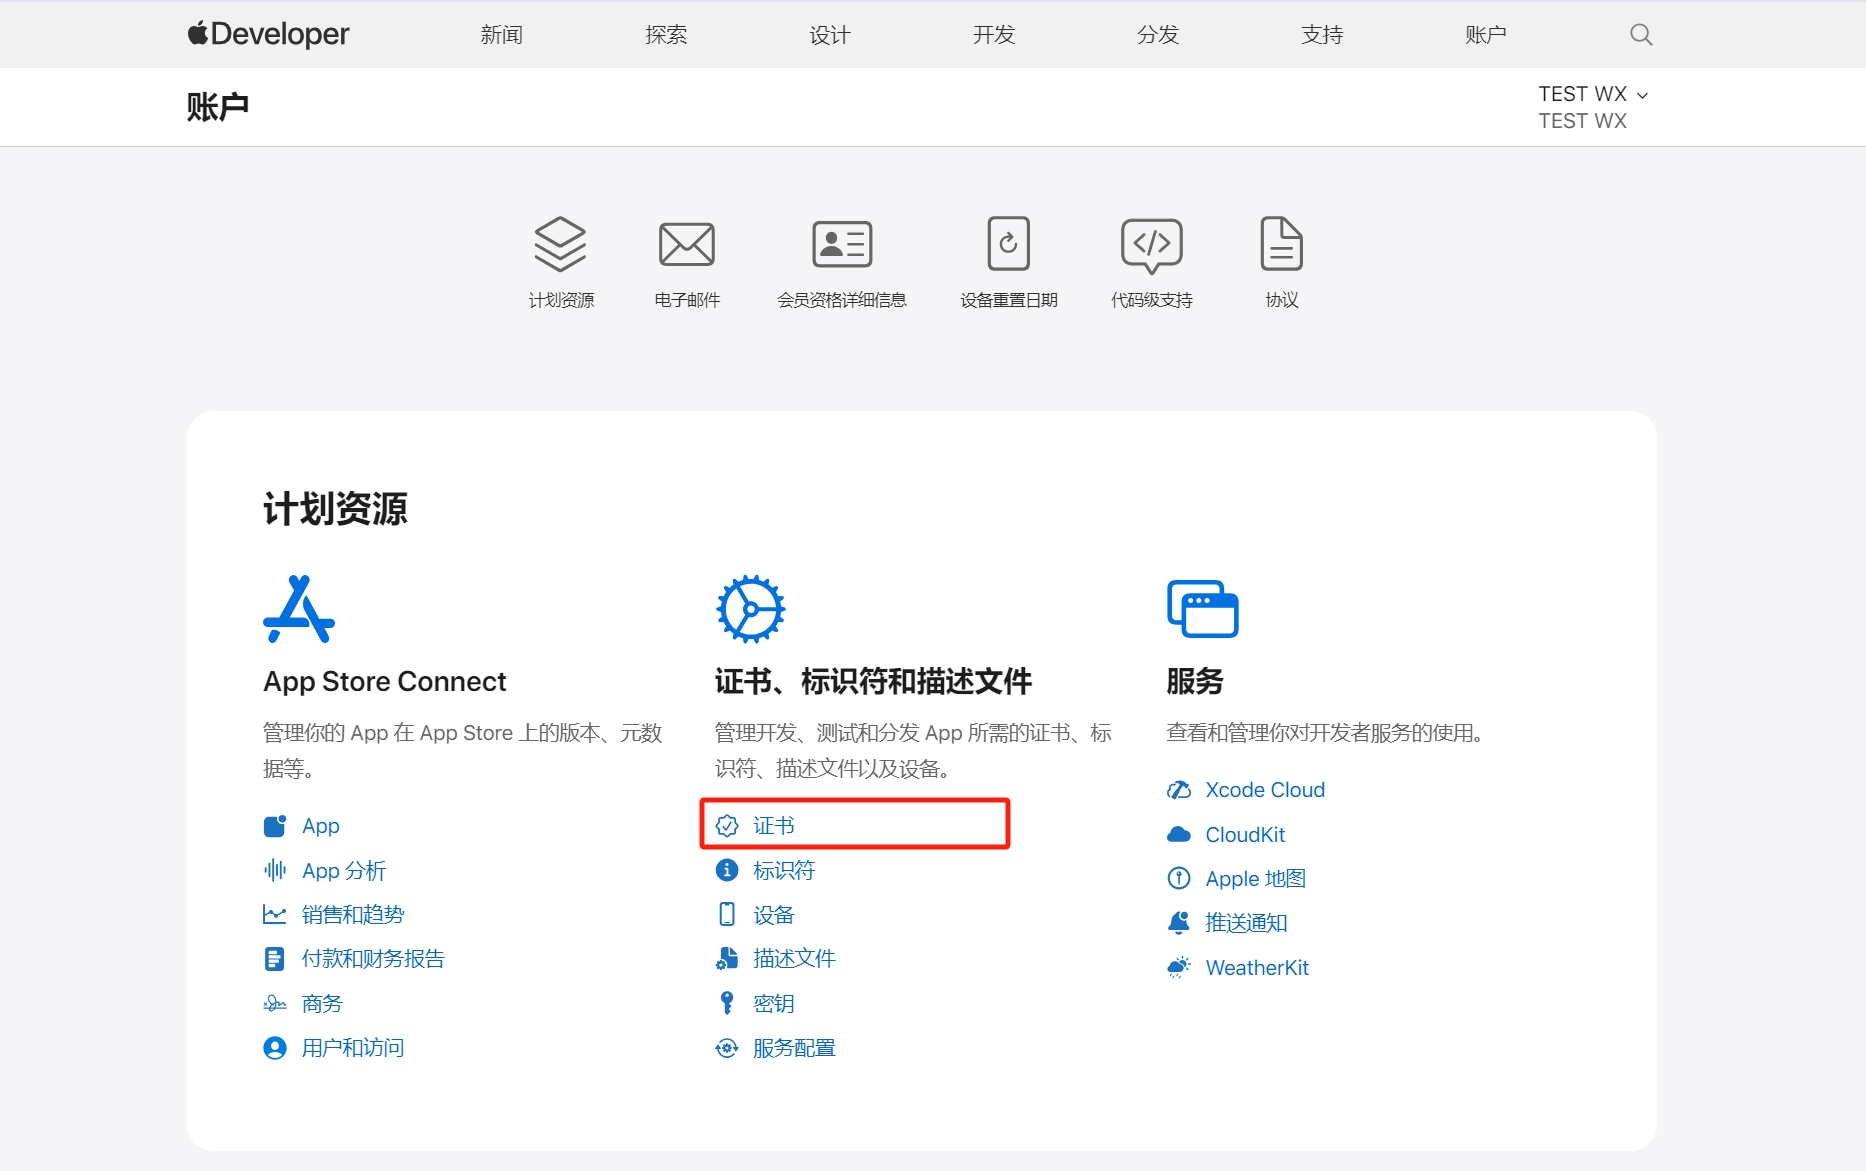Open the 描述文件 link
This screenshot has width=1866, height=1171.
coord(794,959)
